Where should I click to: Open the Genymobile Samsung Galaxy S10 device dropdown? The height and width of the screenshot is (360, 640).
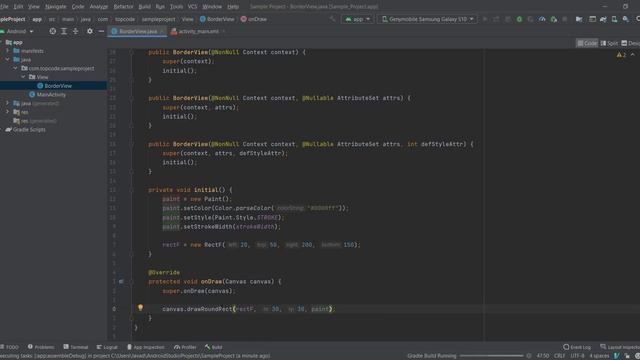tap(427, 19)
